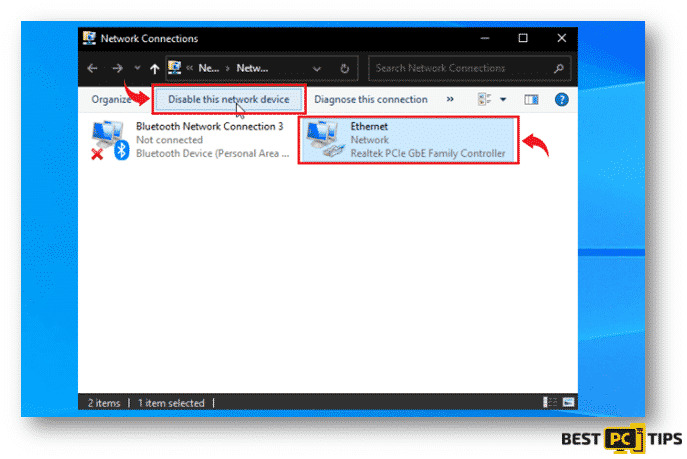Click Diagnose this connection
Screen dimensions: 687x459
371,99
